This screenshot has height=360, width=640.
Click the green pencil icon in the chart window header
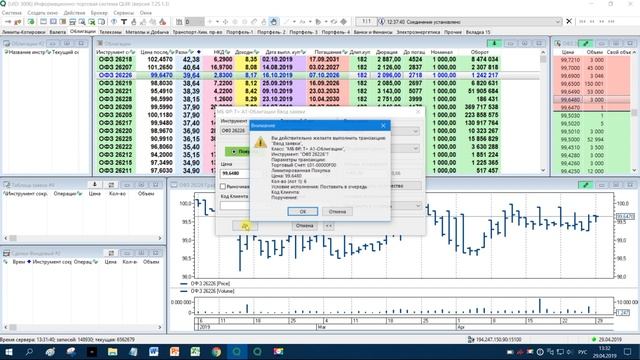(x=586, y=185)
